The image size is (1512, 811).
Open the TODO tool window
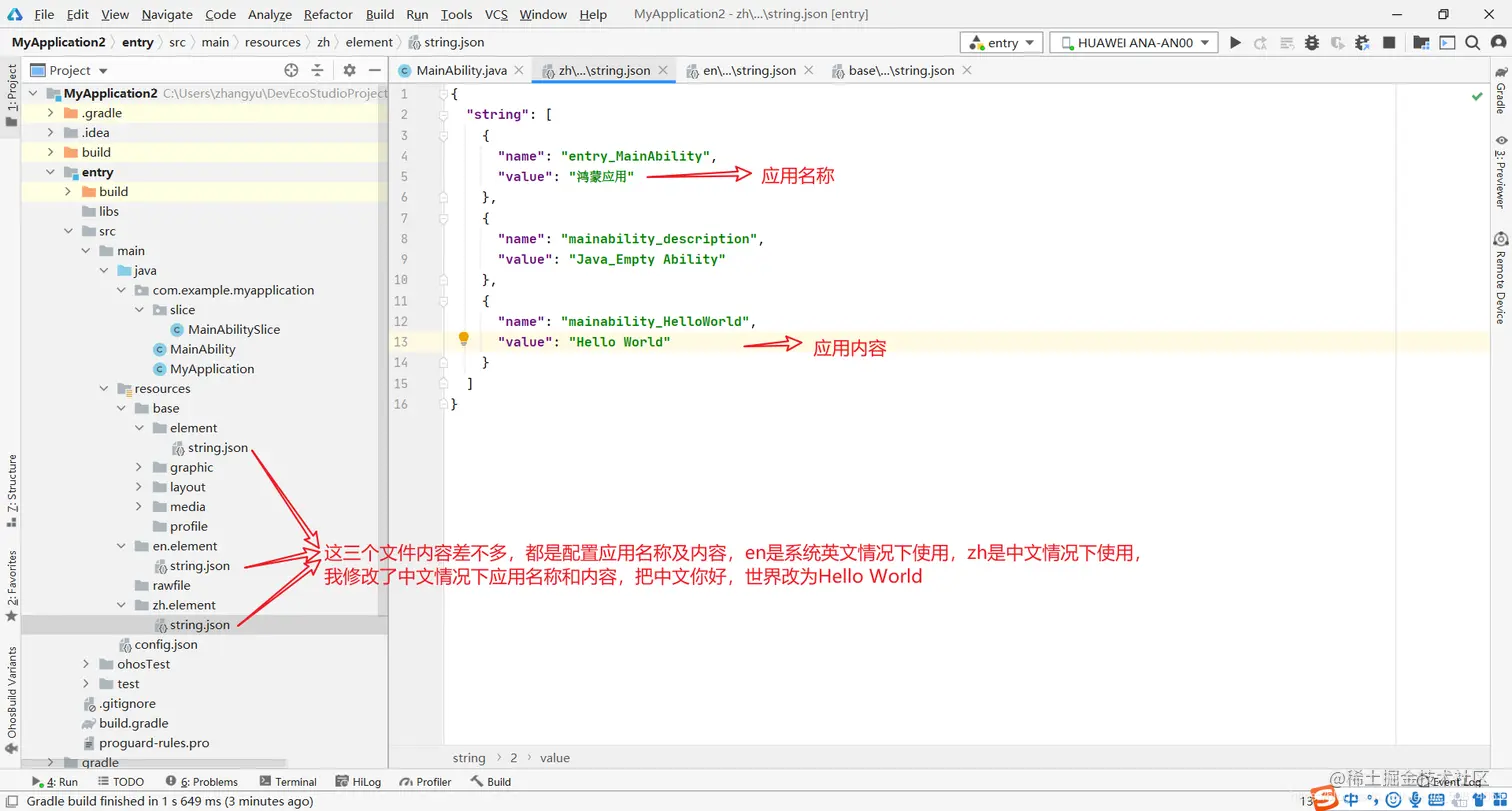tap(121, 782)
